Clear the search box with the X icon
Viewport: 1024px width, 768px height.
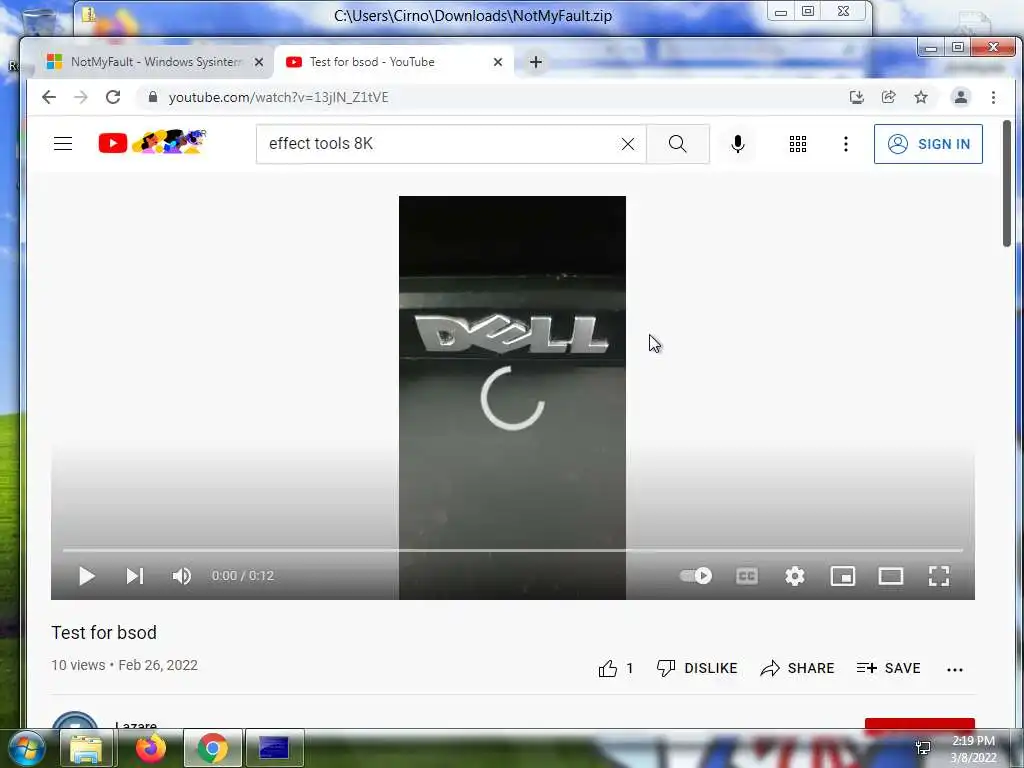(x=628, y=144)
